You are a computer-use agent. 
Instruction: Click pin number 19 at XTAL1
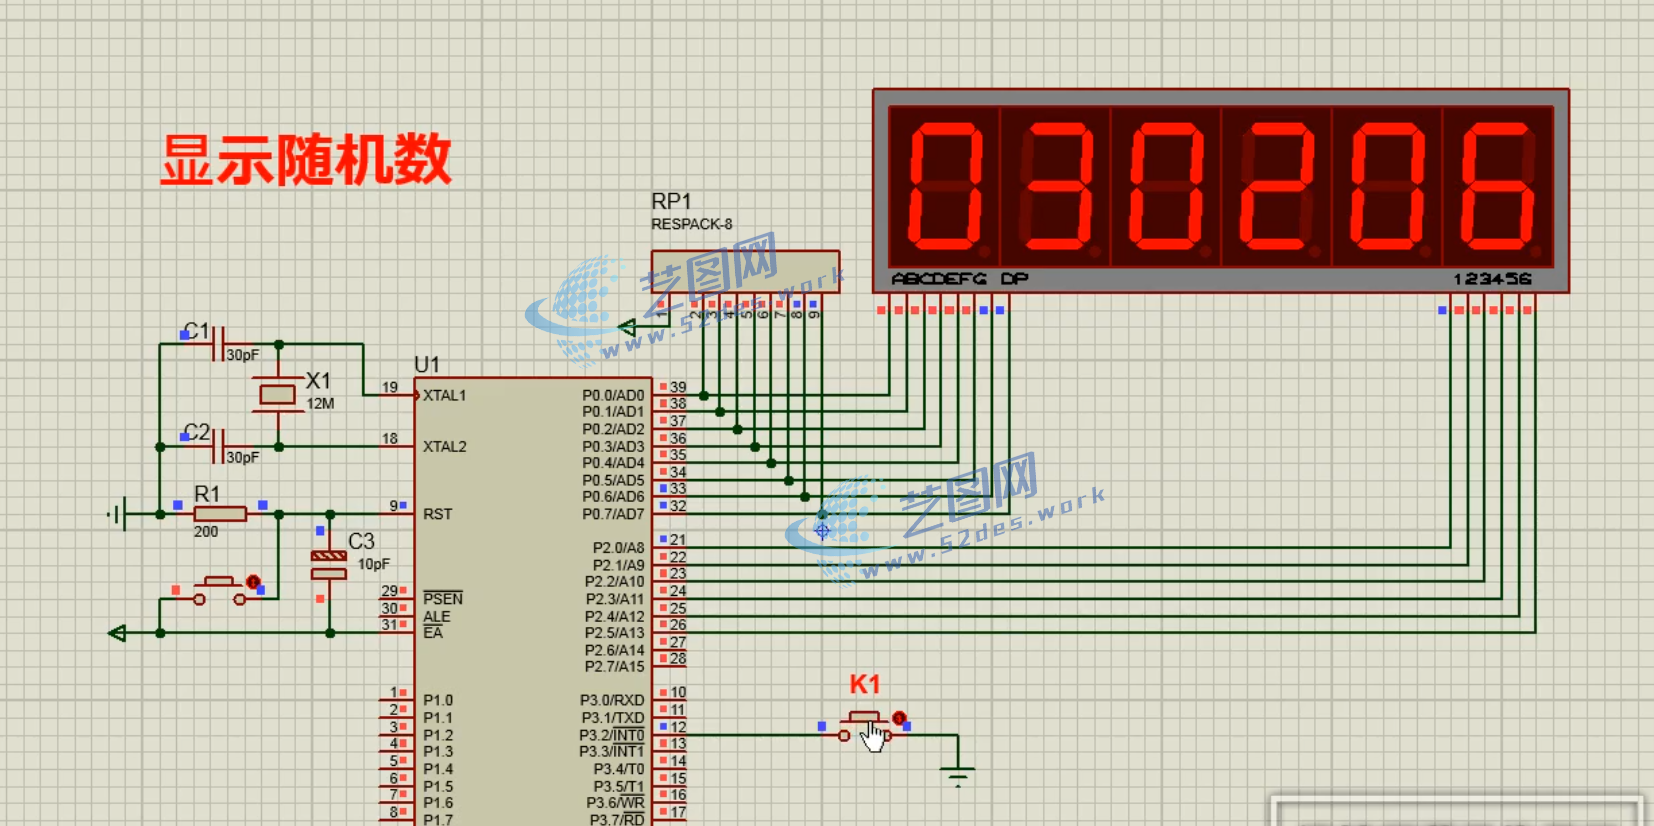[390, 387]
